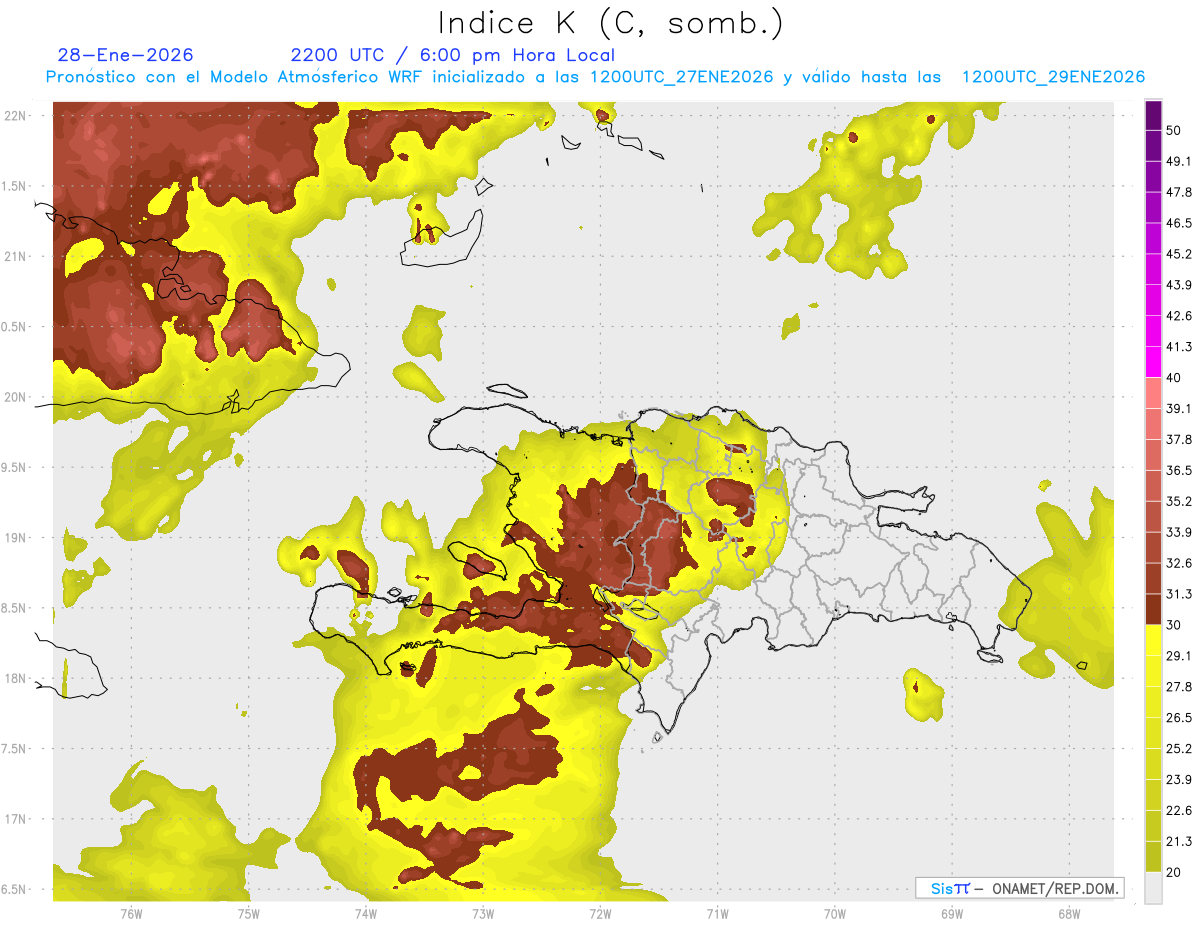The image size is (1200, 927).
Task: Click the colorbar value "41.3"
Action: 1180,347
